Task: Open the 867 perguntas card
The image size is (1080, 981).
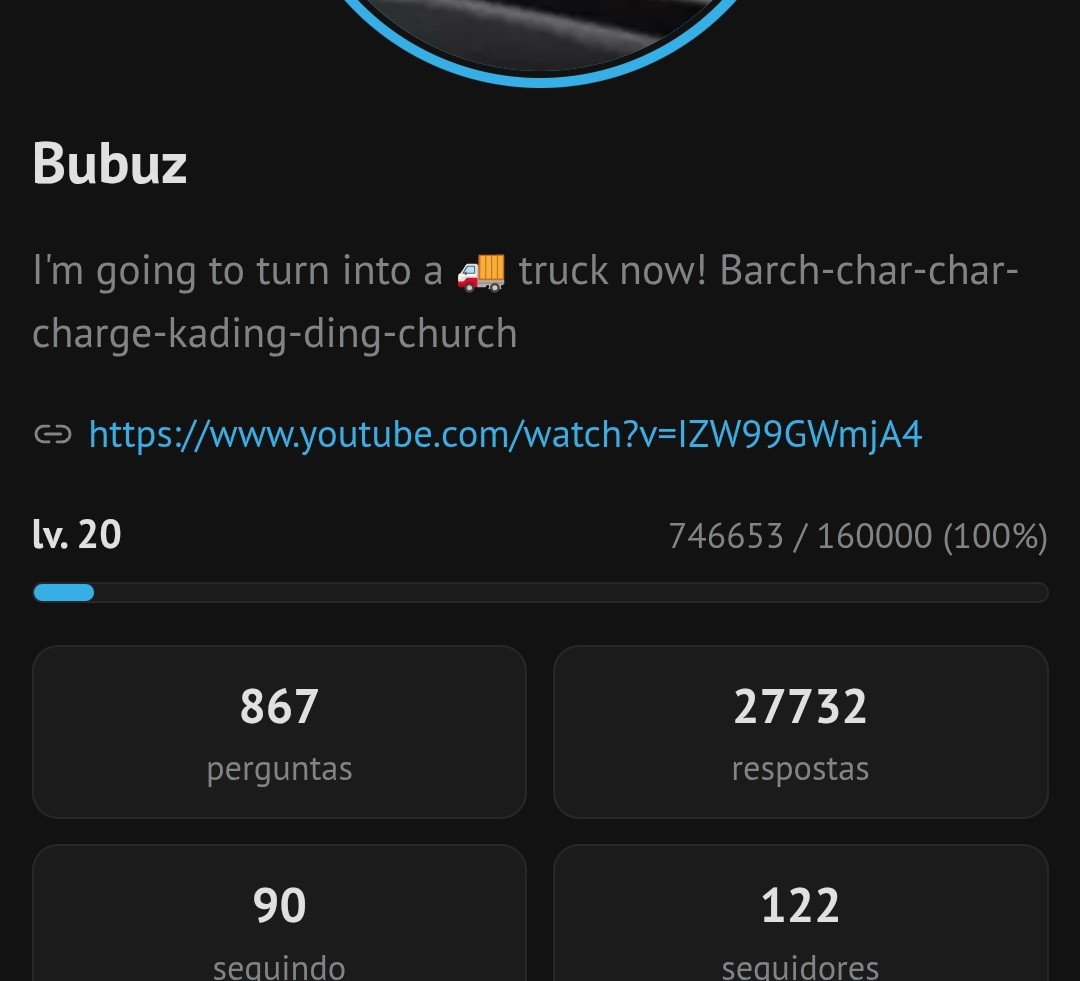Action: pyautogui.click(x=280, y=732)
